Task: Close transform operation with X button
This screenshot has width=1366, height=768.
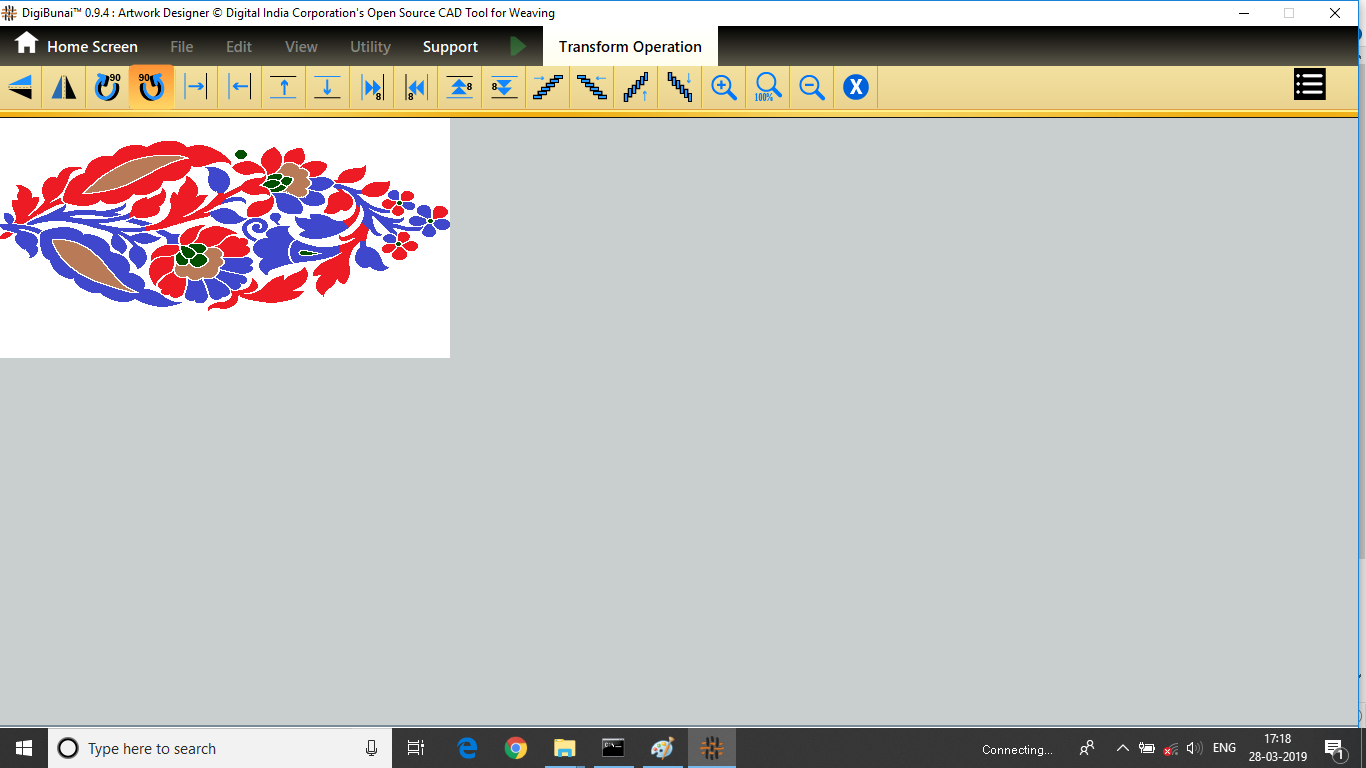Action: (855, 87)
